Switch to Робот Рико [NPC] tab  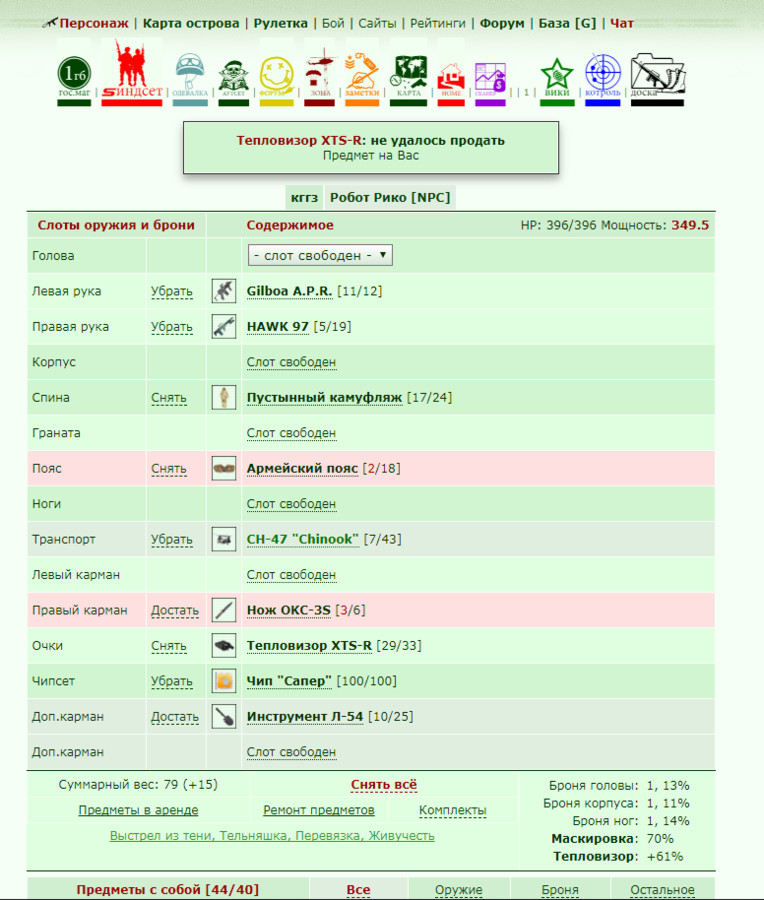coord(390,197)
